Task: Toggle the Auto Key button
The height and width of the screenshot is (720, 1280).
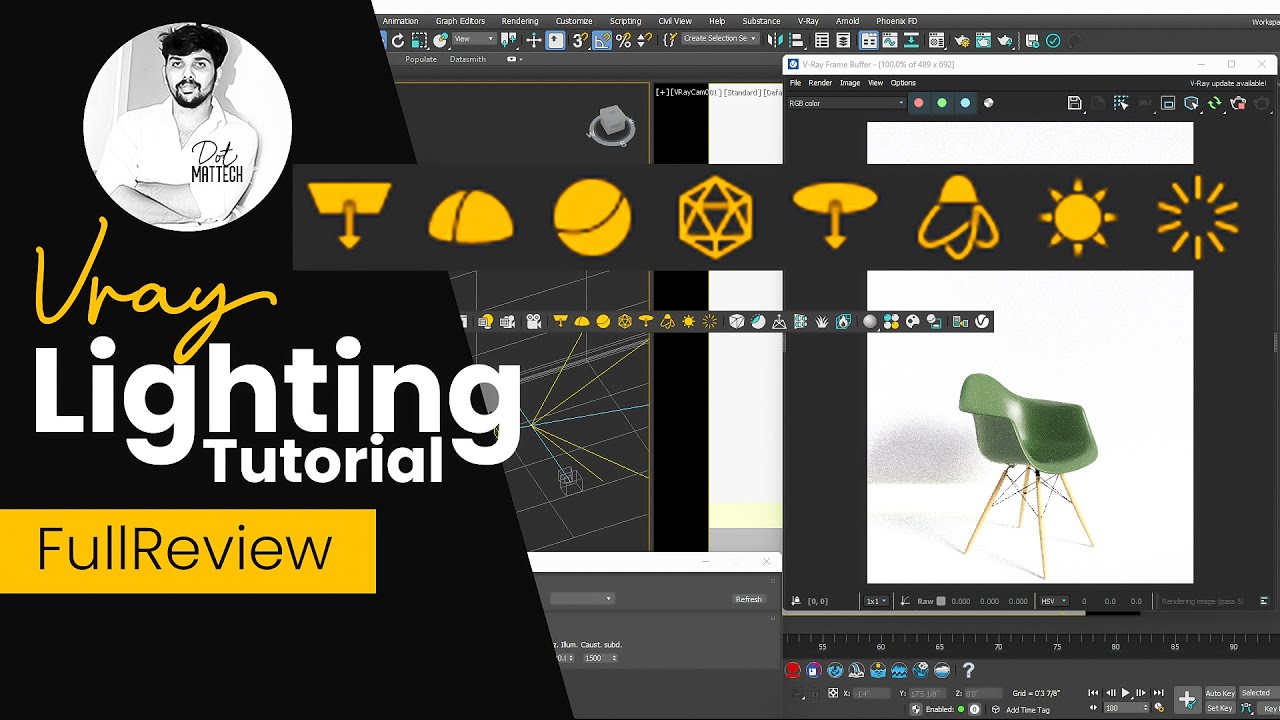Action: (1220, 693)
